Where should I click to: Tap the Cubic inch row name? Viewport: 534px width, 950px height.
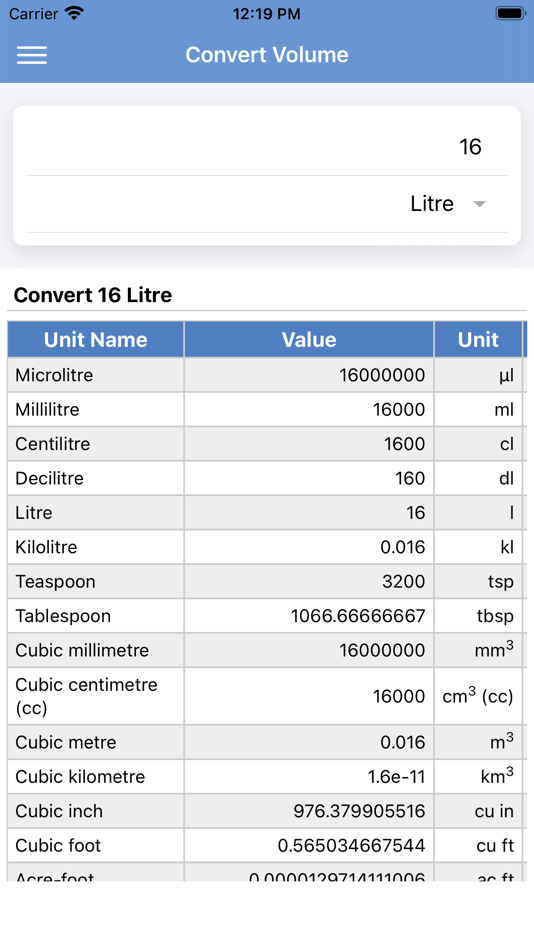click(59, 811)
